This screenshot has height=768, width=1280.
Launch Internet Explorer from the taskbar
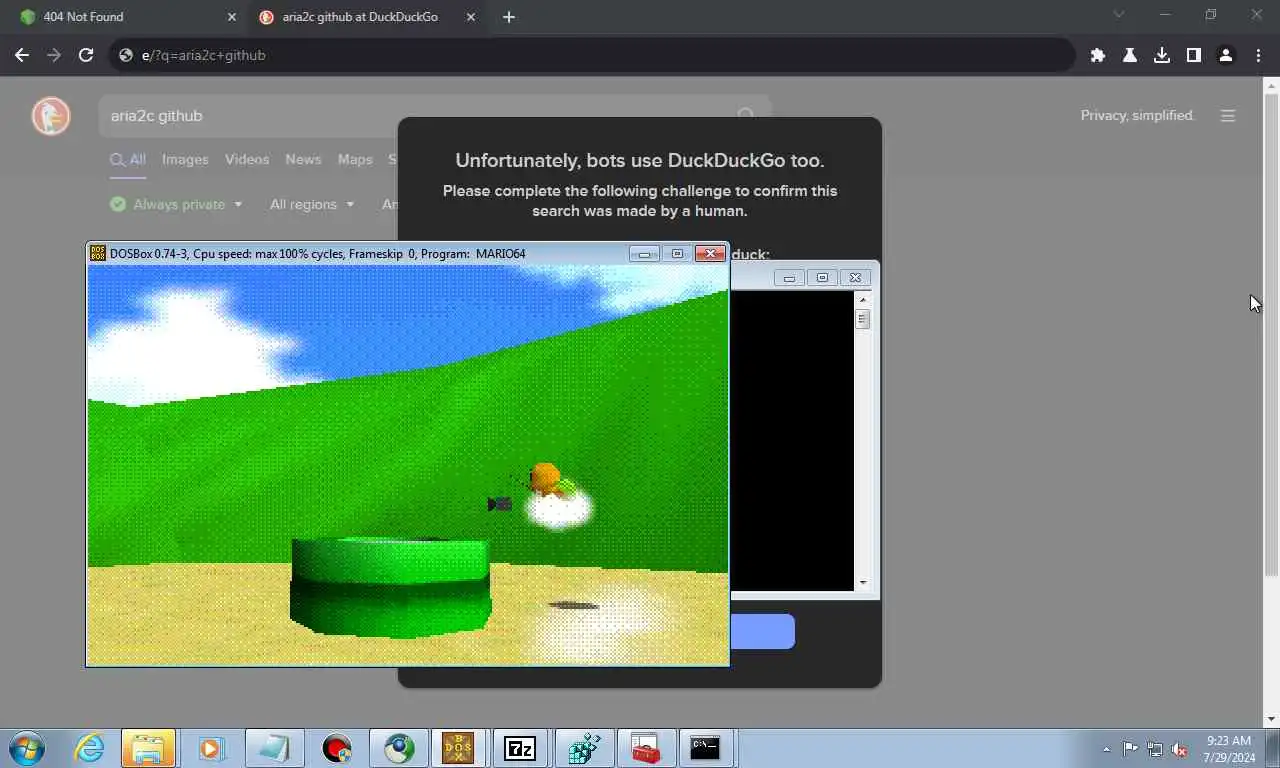click(x=89, y=748)
